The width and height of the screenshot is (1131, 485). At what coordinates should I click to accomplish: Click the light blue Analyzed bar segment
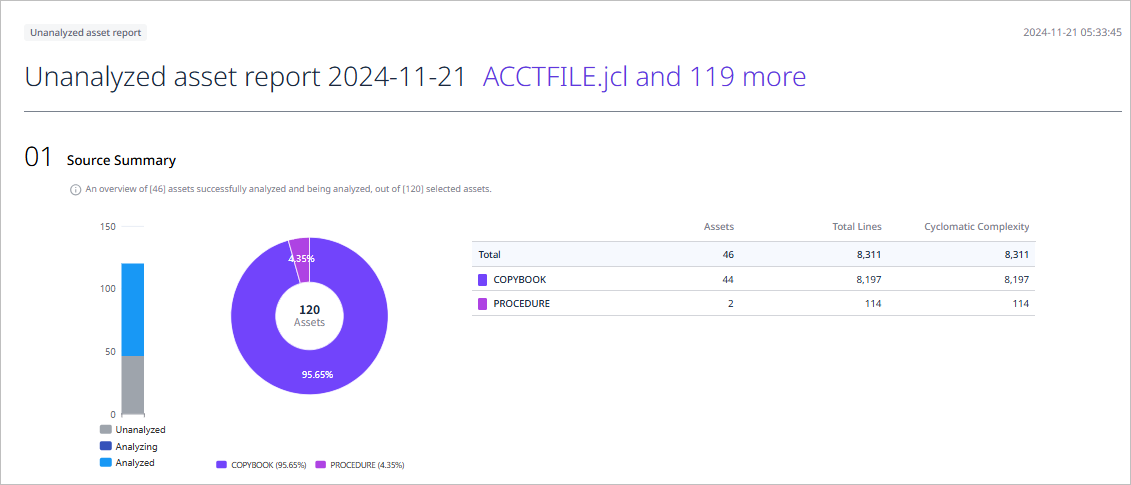[133, 310]
